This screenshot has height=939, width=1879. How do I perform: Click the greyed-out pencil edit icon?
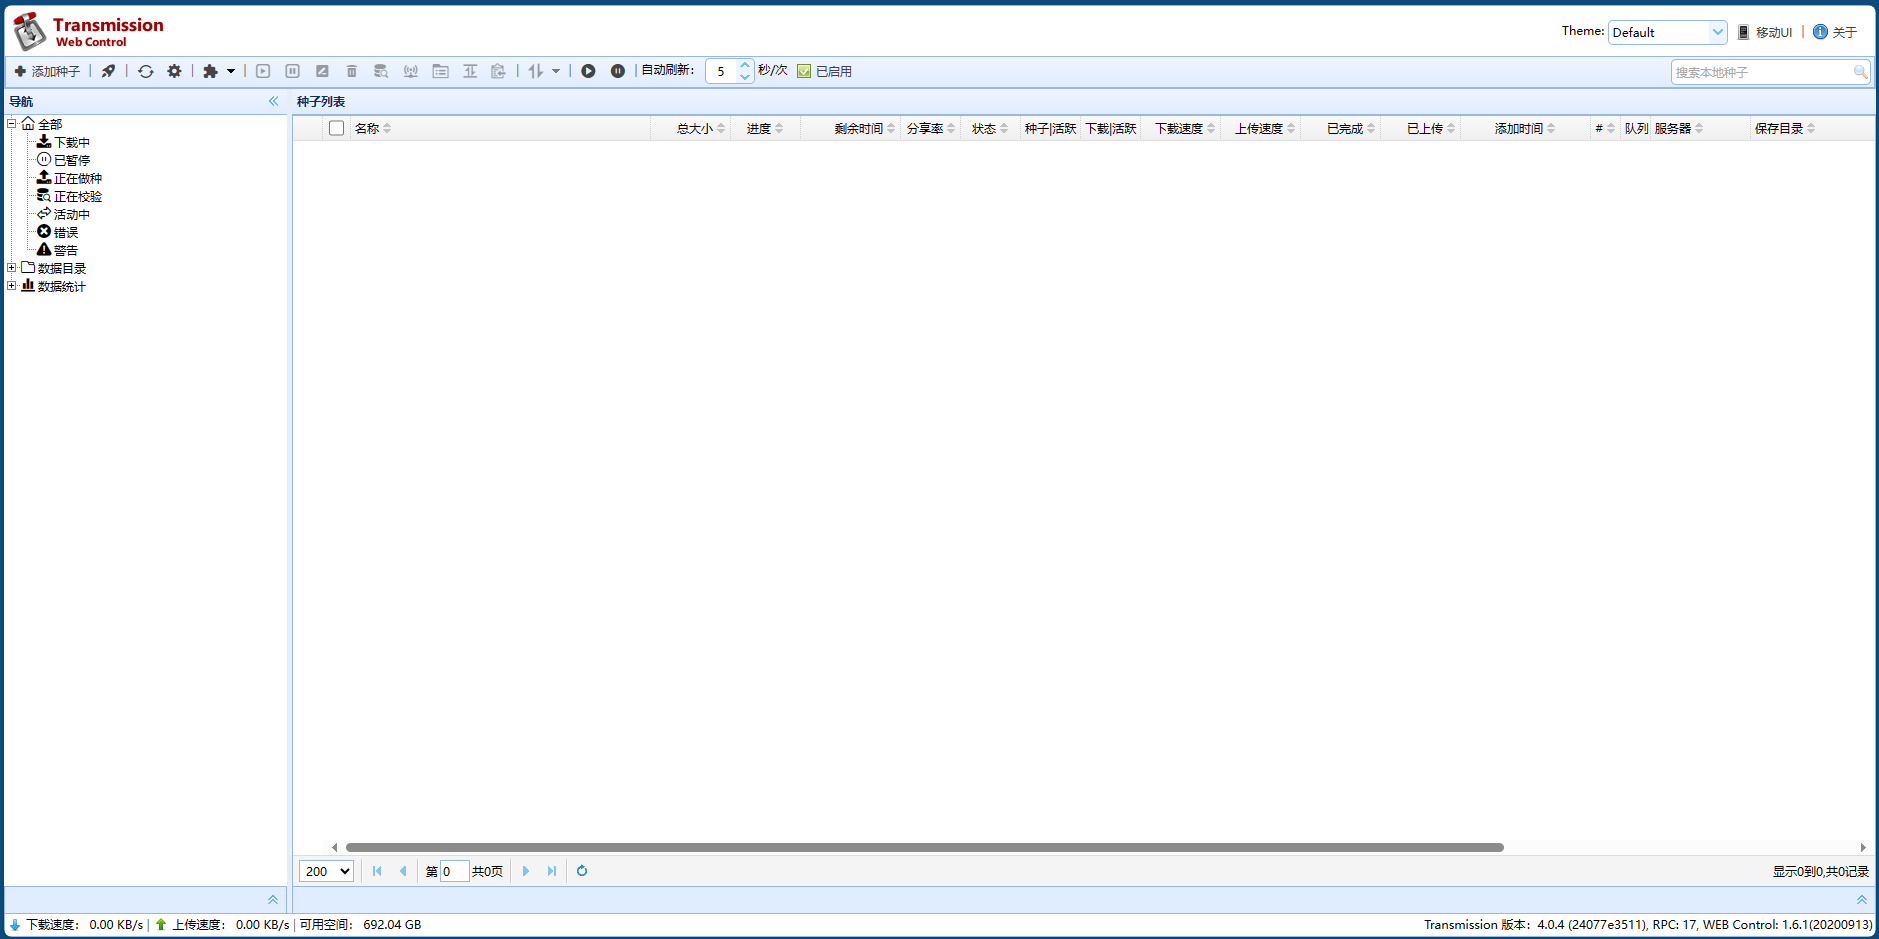[322, 71]
